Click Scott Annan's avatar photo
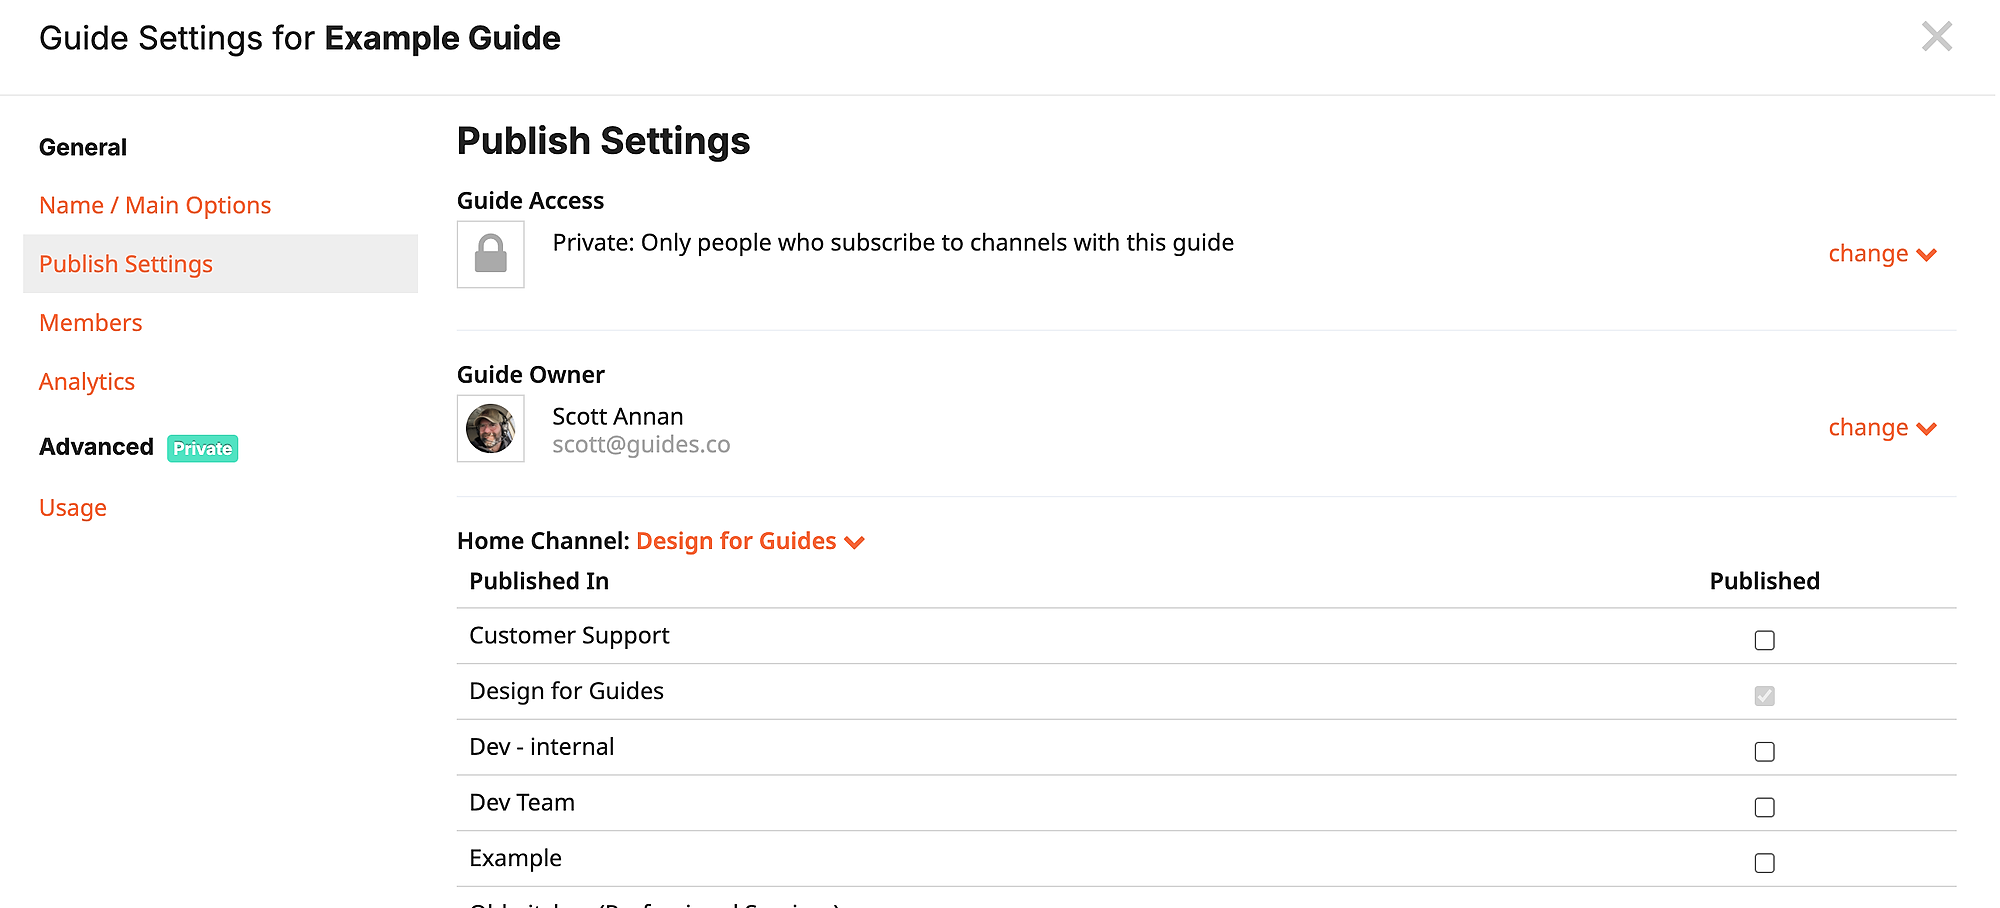 pyautogui.click(x=490, y=428)
